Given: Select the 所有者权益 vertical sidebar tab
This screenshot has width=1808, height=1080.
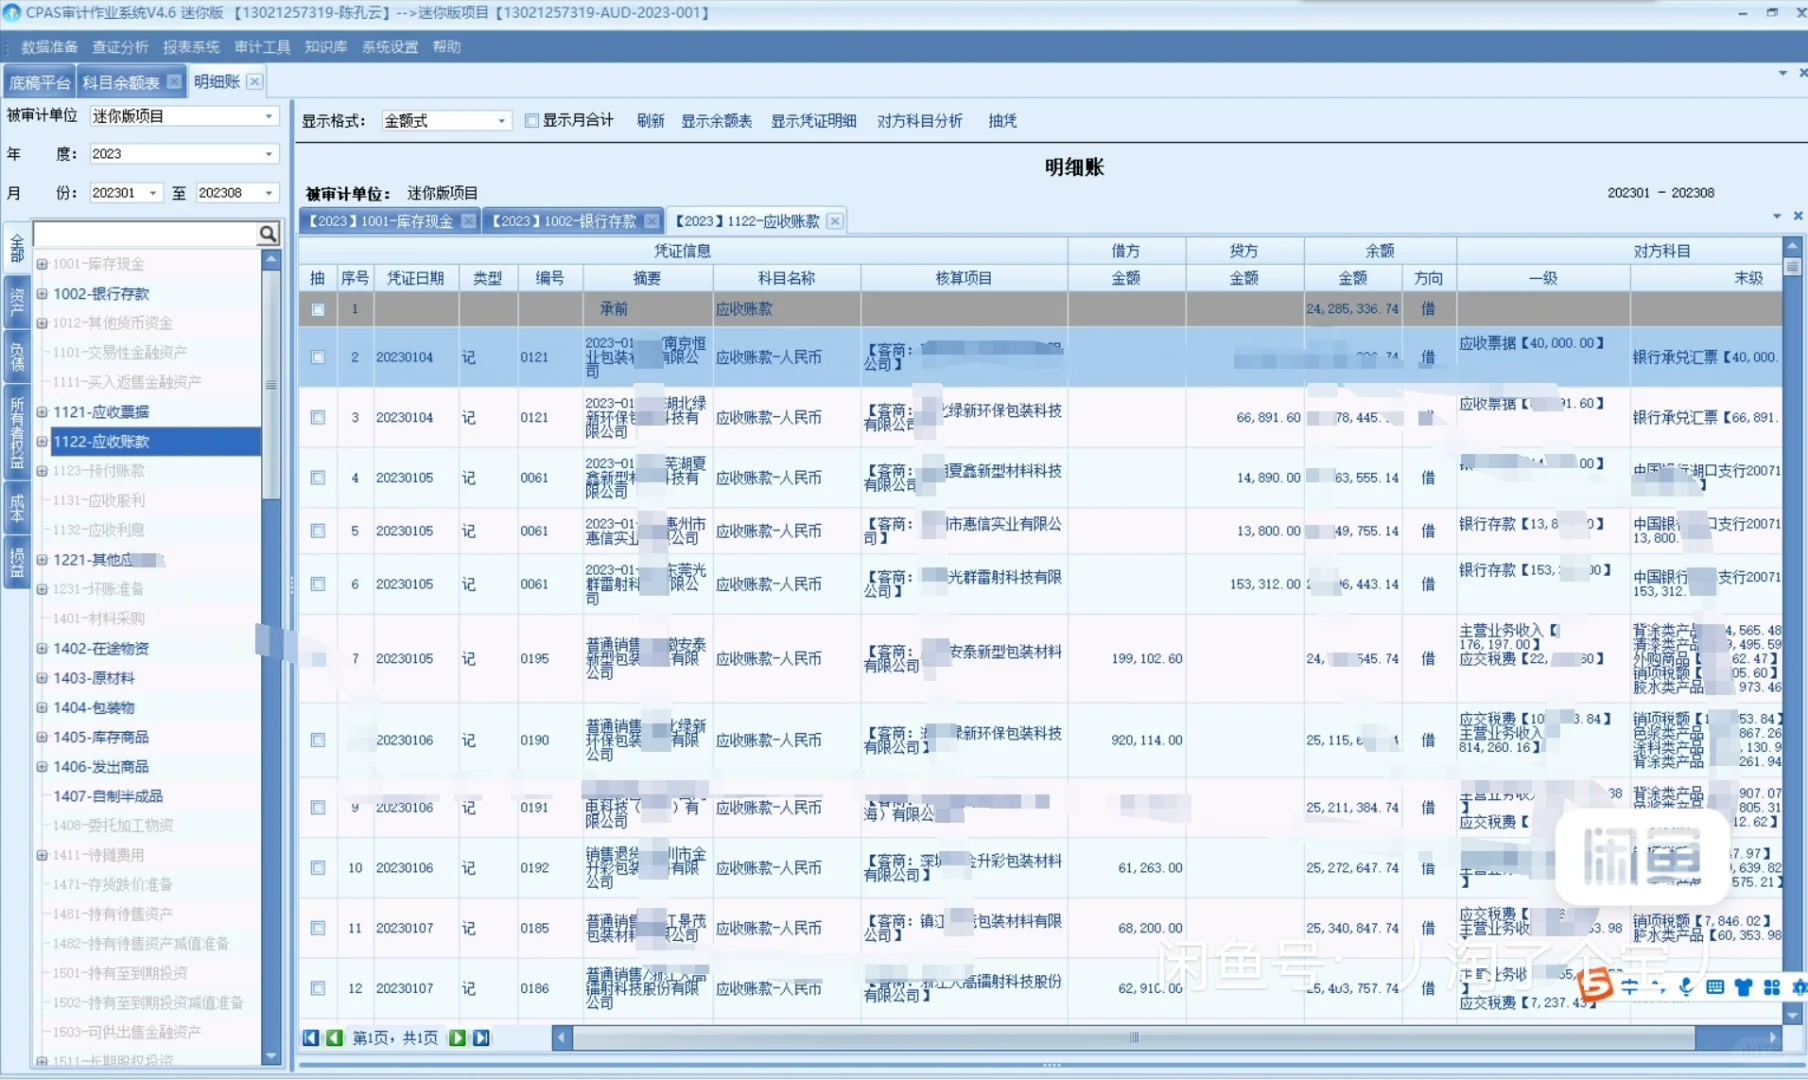Looking at the screenshot, I should click(x=16, y=432).
